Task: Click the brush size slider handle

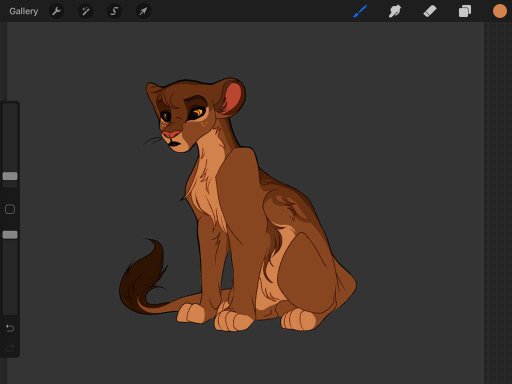Action: click(10, 176)
